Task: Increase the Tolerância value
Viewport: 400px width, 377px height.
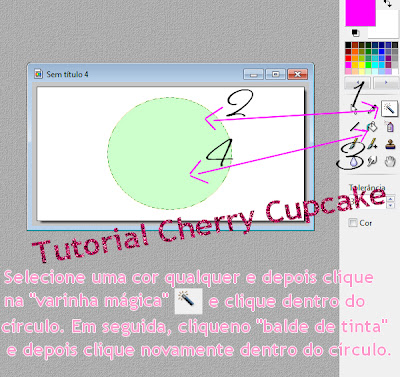Action: pos(390,199)
